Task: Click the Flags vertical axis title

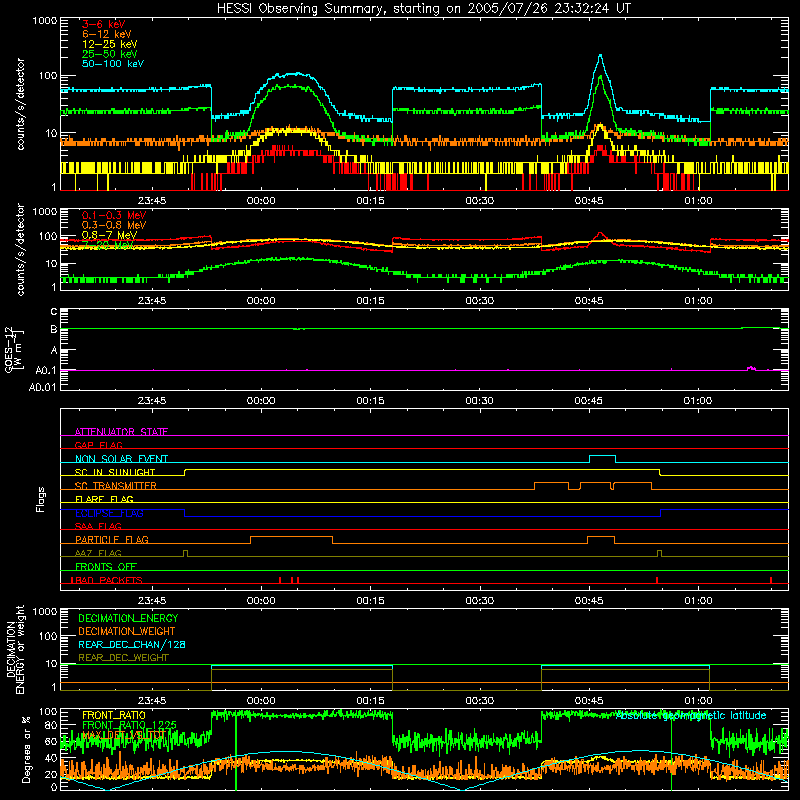Action: point(40,499)
